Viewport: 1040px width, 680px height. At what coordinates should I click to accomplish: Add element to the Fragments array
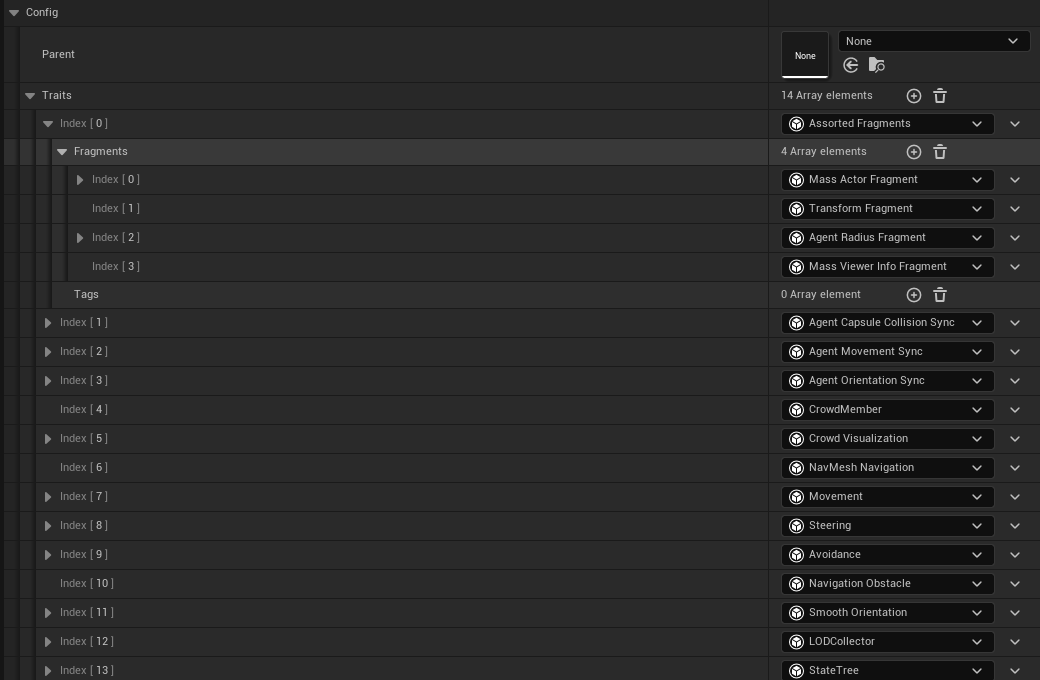913,152
